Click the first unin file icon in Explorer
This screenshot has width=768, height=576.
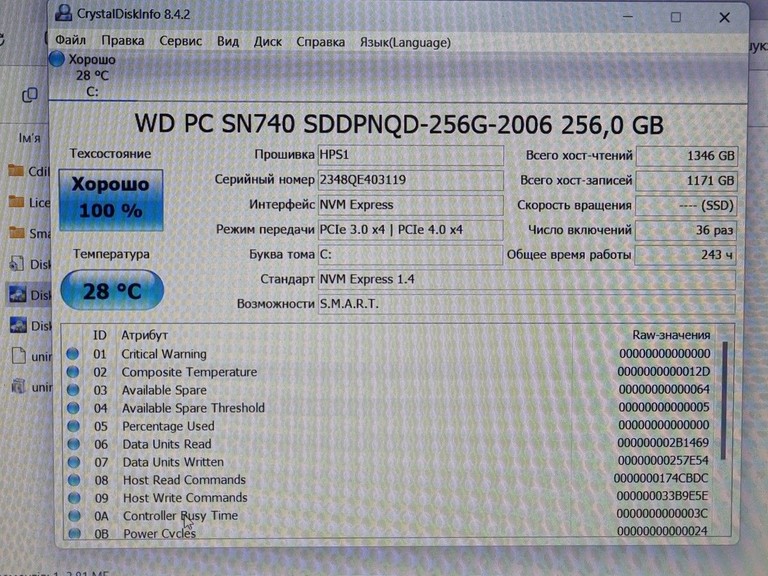19,356
